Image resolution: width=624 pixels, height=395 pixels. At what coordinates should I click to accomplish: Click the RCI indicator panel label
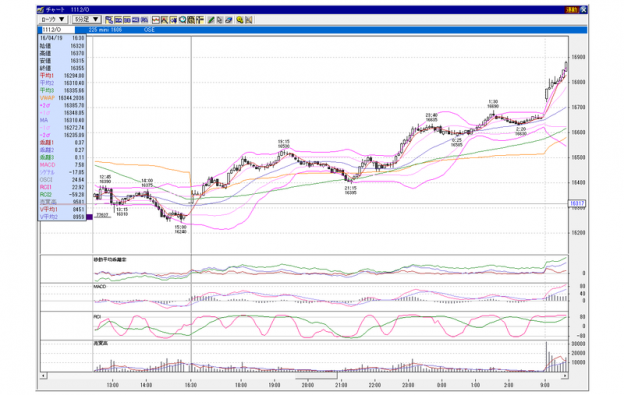point(97,317)
